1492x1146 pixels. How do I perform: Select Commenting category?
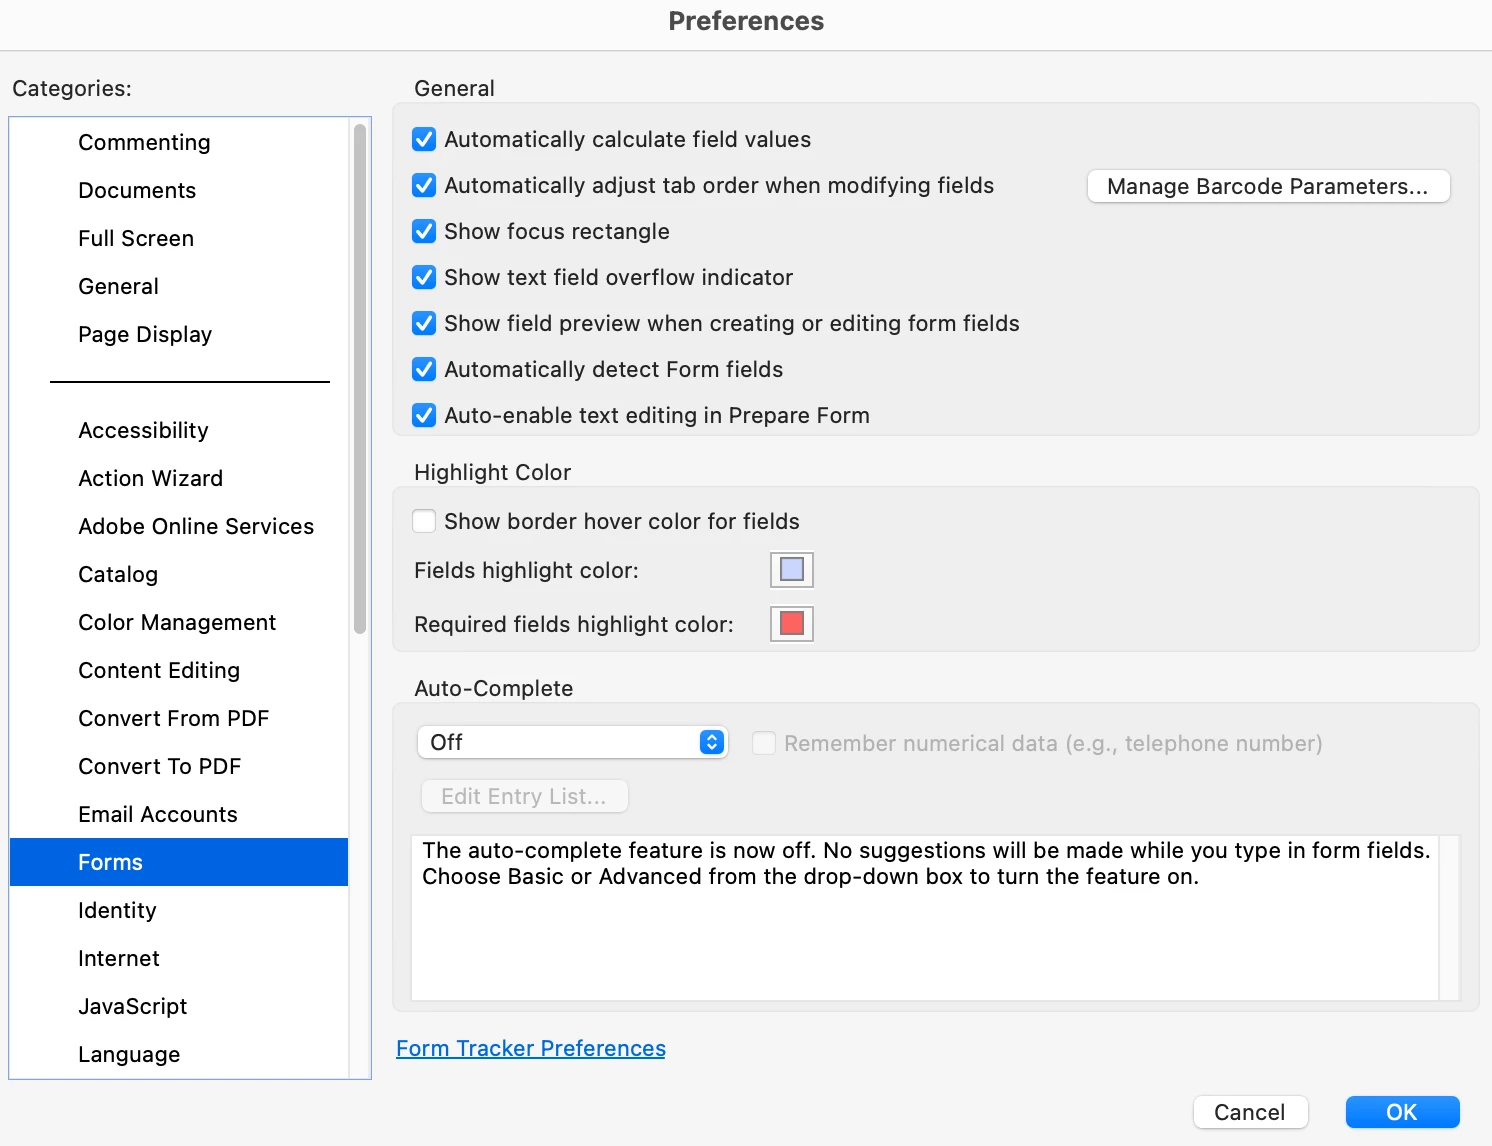coord(144,142)
